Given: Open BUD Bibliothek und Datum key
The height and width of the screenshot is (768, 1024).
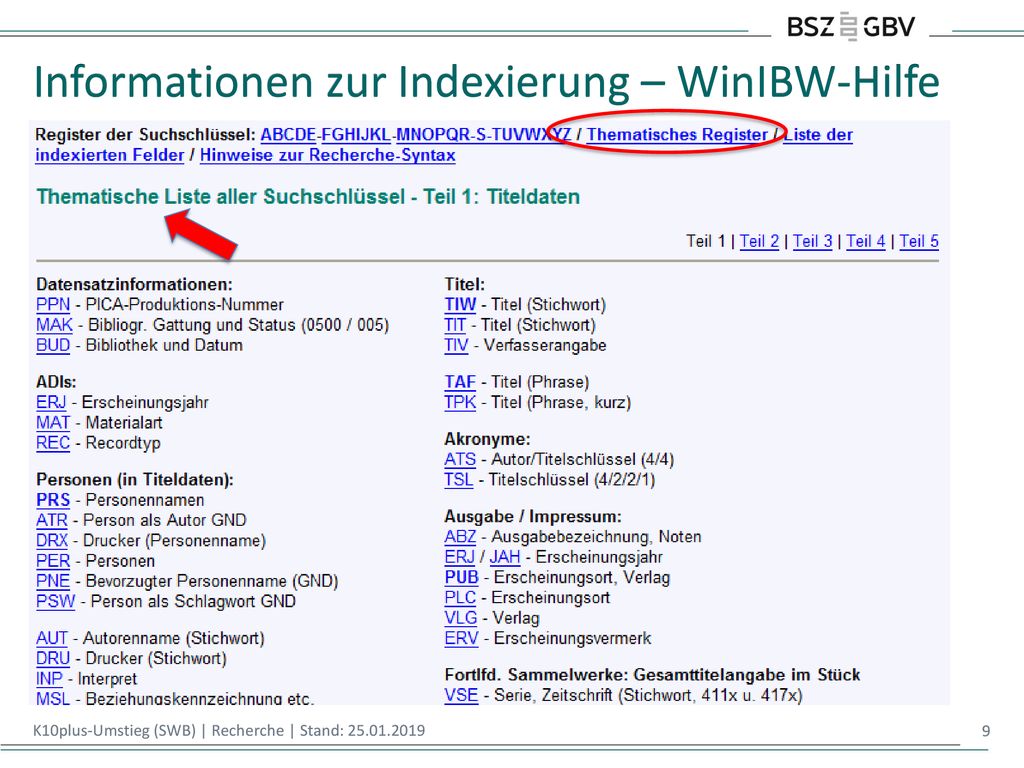Looking at the screenshot, I should (x=53, y=345).
